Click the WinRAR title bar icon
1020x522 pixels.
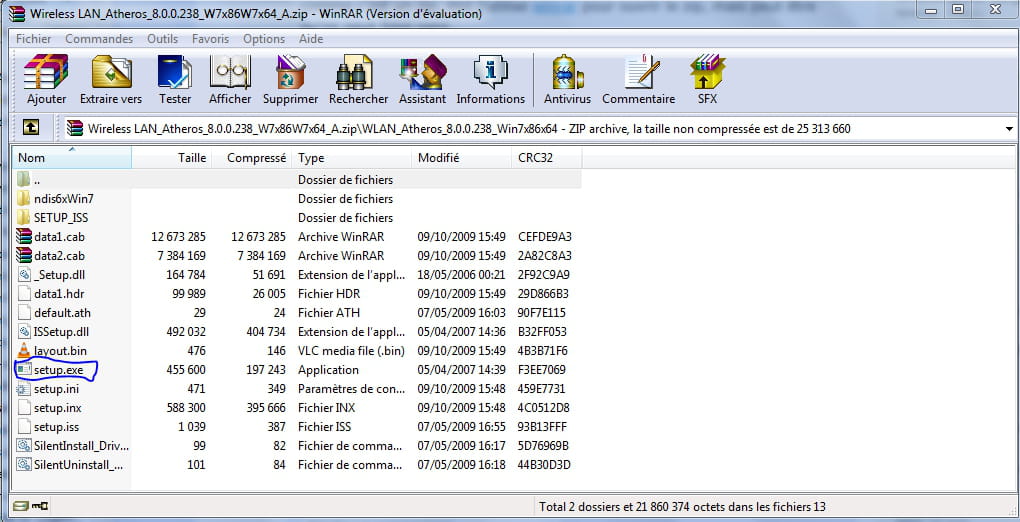(18, 13)
